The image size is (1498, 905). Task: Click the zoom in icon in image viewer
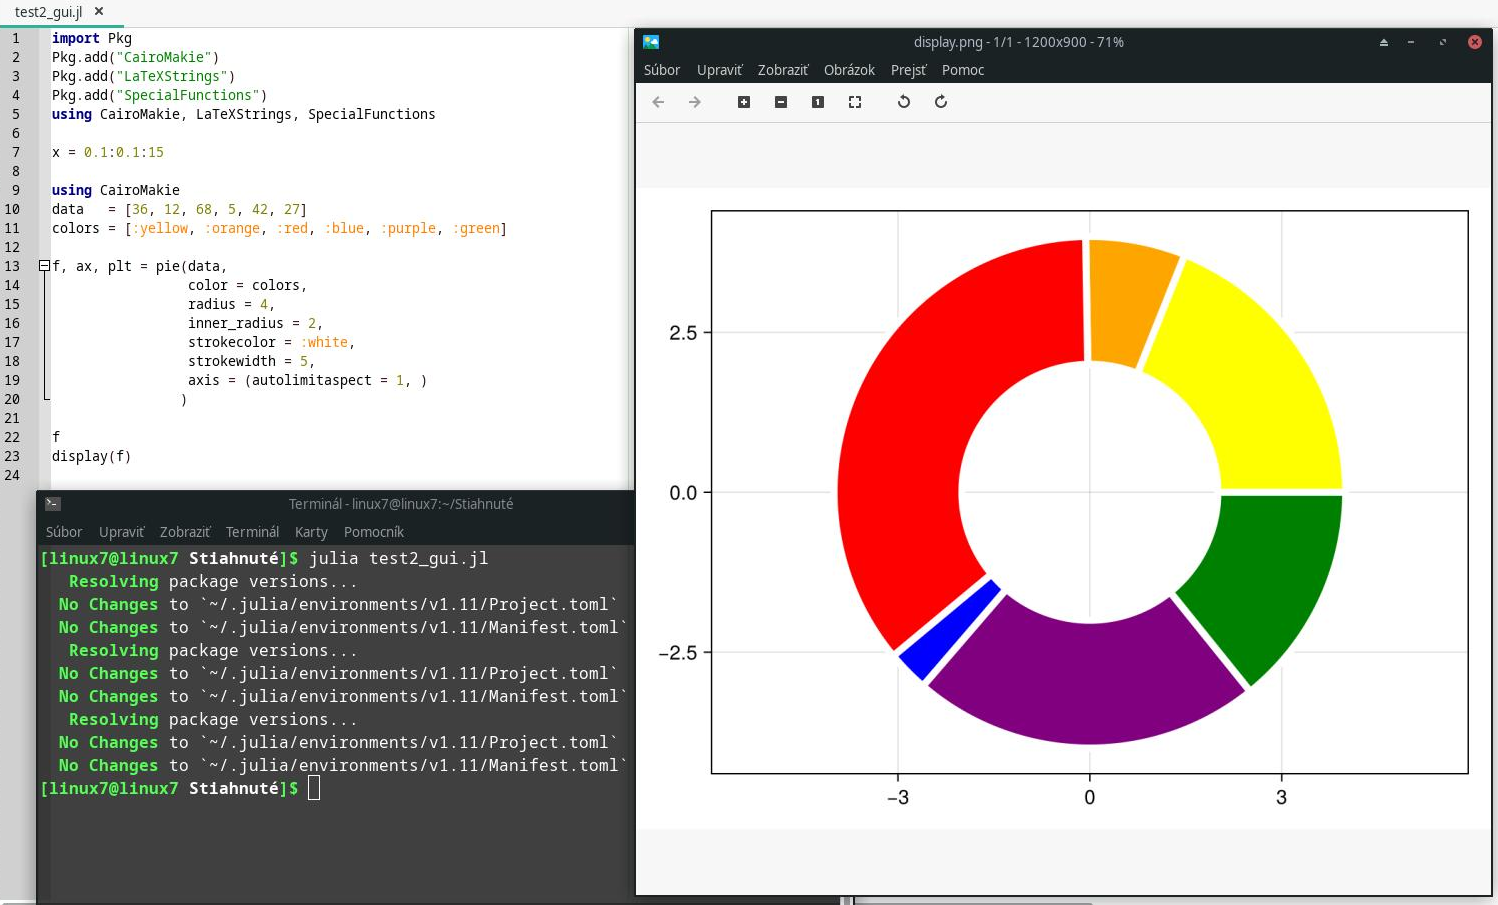point(744,102)
